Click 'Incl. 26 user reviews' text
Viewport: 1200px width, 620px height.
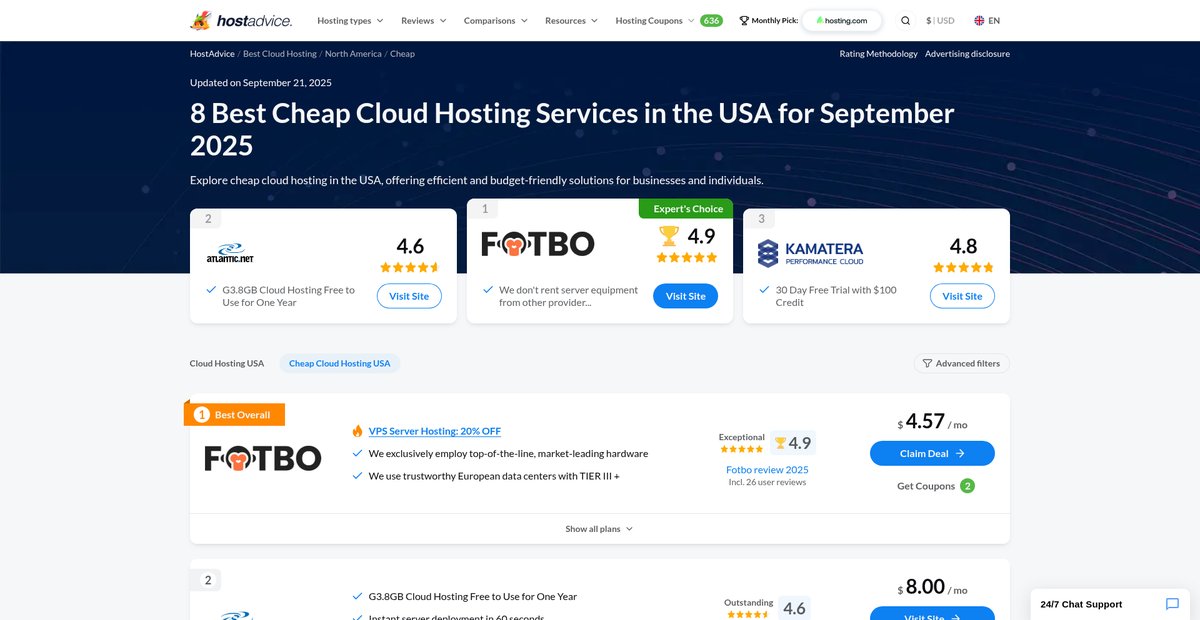[767, 482]
